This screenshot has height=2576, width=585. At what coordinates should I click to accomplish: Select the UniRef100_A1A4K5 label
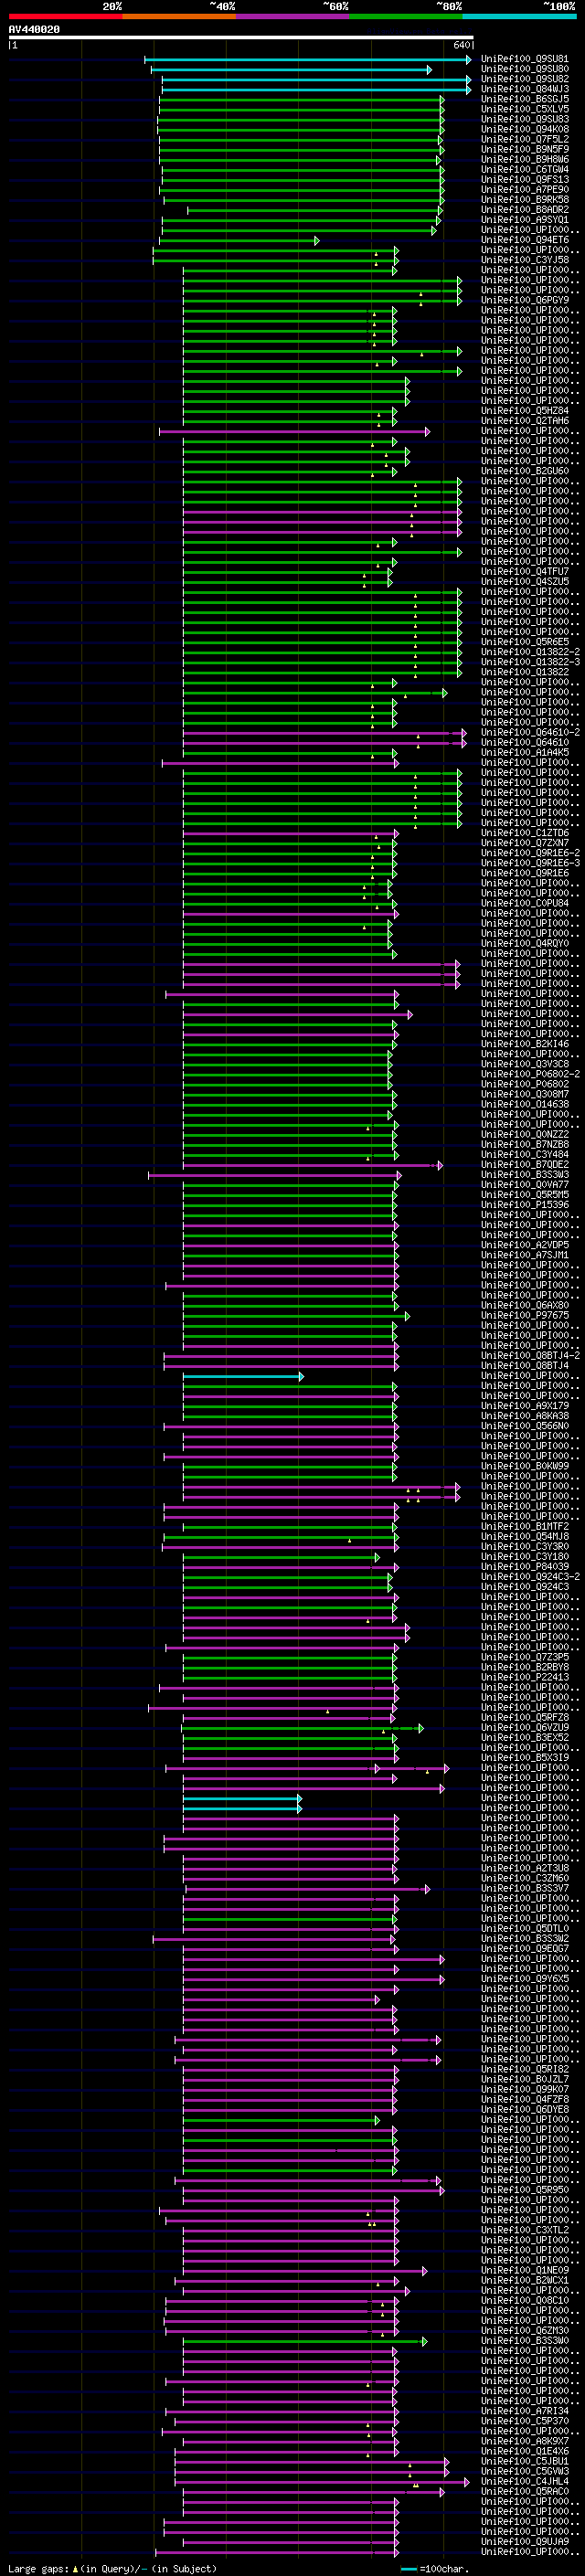525,752
